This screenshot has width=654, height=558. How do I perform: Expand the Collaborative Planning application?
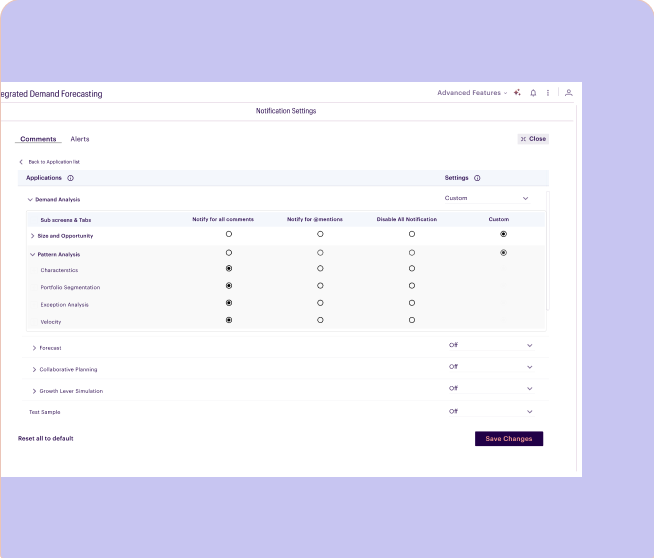(34, 369)
